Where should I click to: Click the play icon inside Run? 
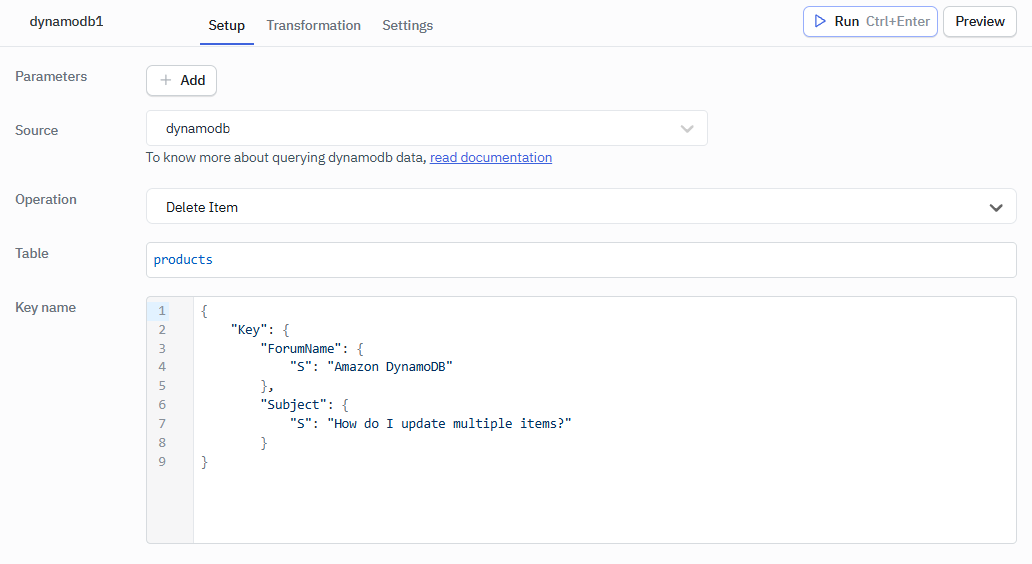820,21
